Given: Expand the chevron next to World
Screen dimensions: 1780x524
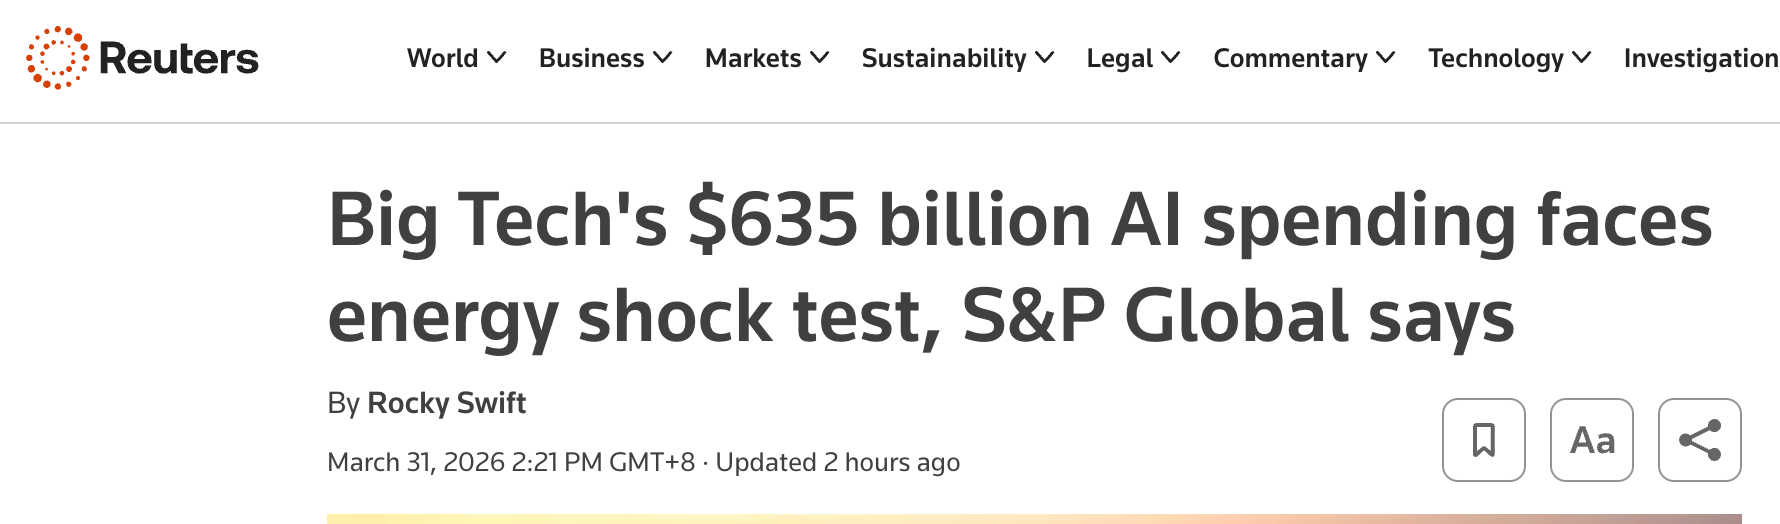Looking at the screenshot, I should coord(496,58).
